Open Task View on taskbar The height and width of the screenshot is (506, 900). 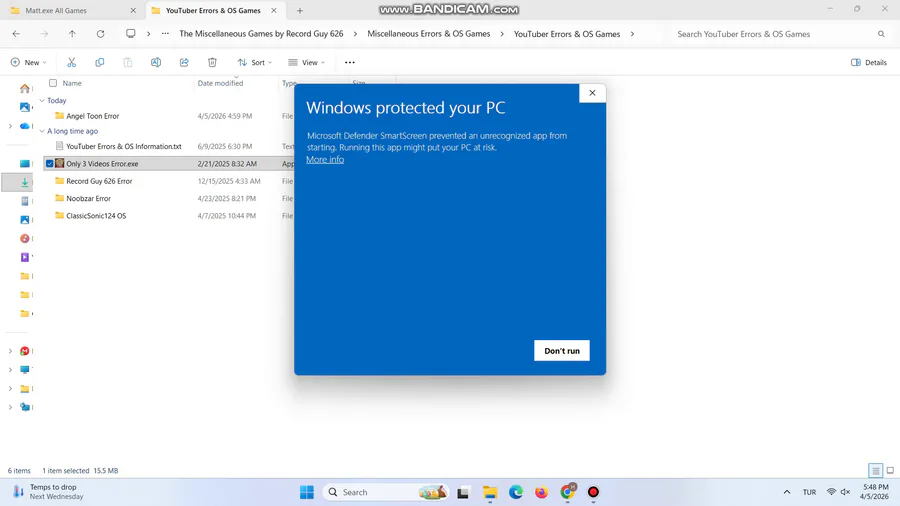coord(463,492)
